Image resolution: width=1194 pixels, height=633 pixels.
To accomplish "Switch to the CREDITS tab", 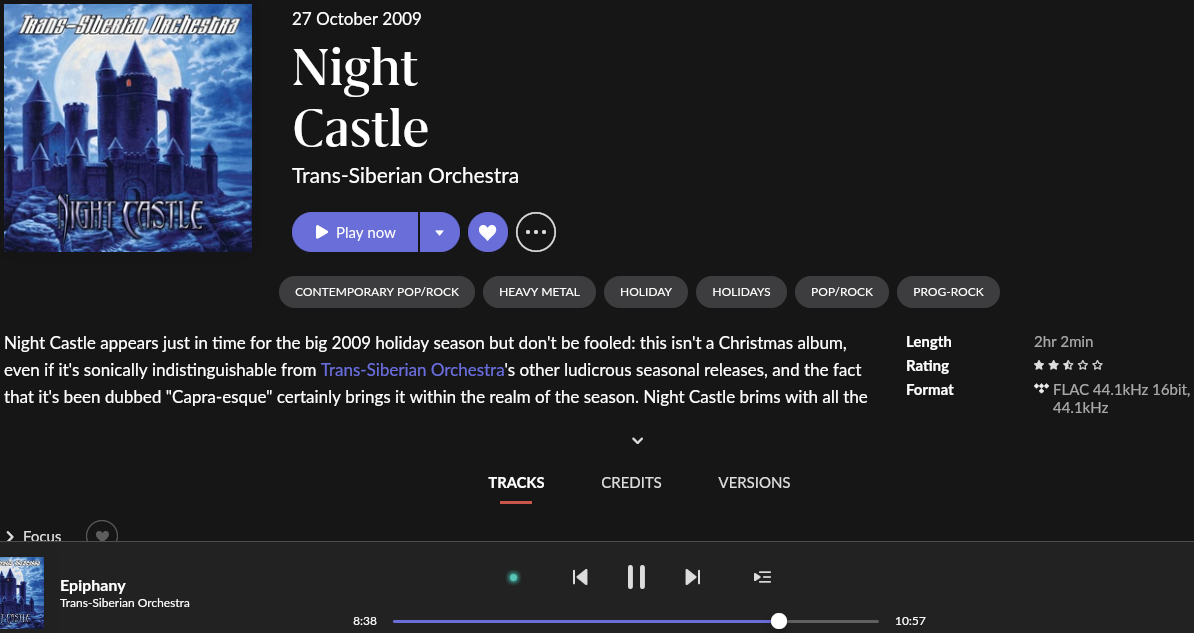I will click(631, 483).
